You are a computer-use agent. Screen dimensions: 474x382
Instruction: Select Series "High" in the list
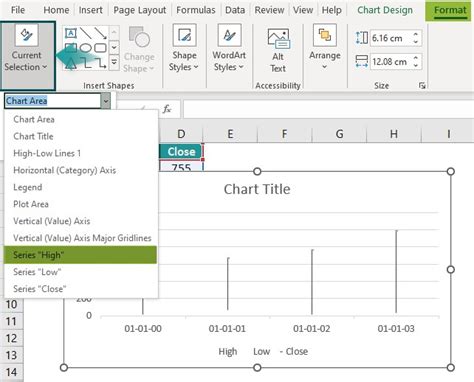[80, 255]
